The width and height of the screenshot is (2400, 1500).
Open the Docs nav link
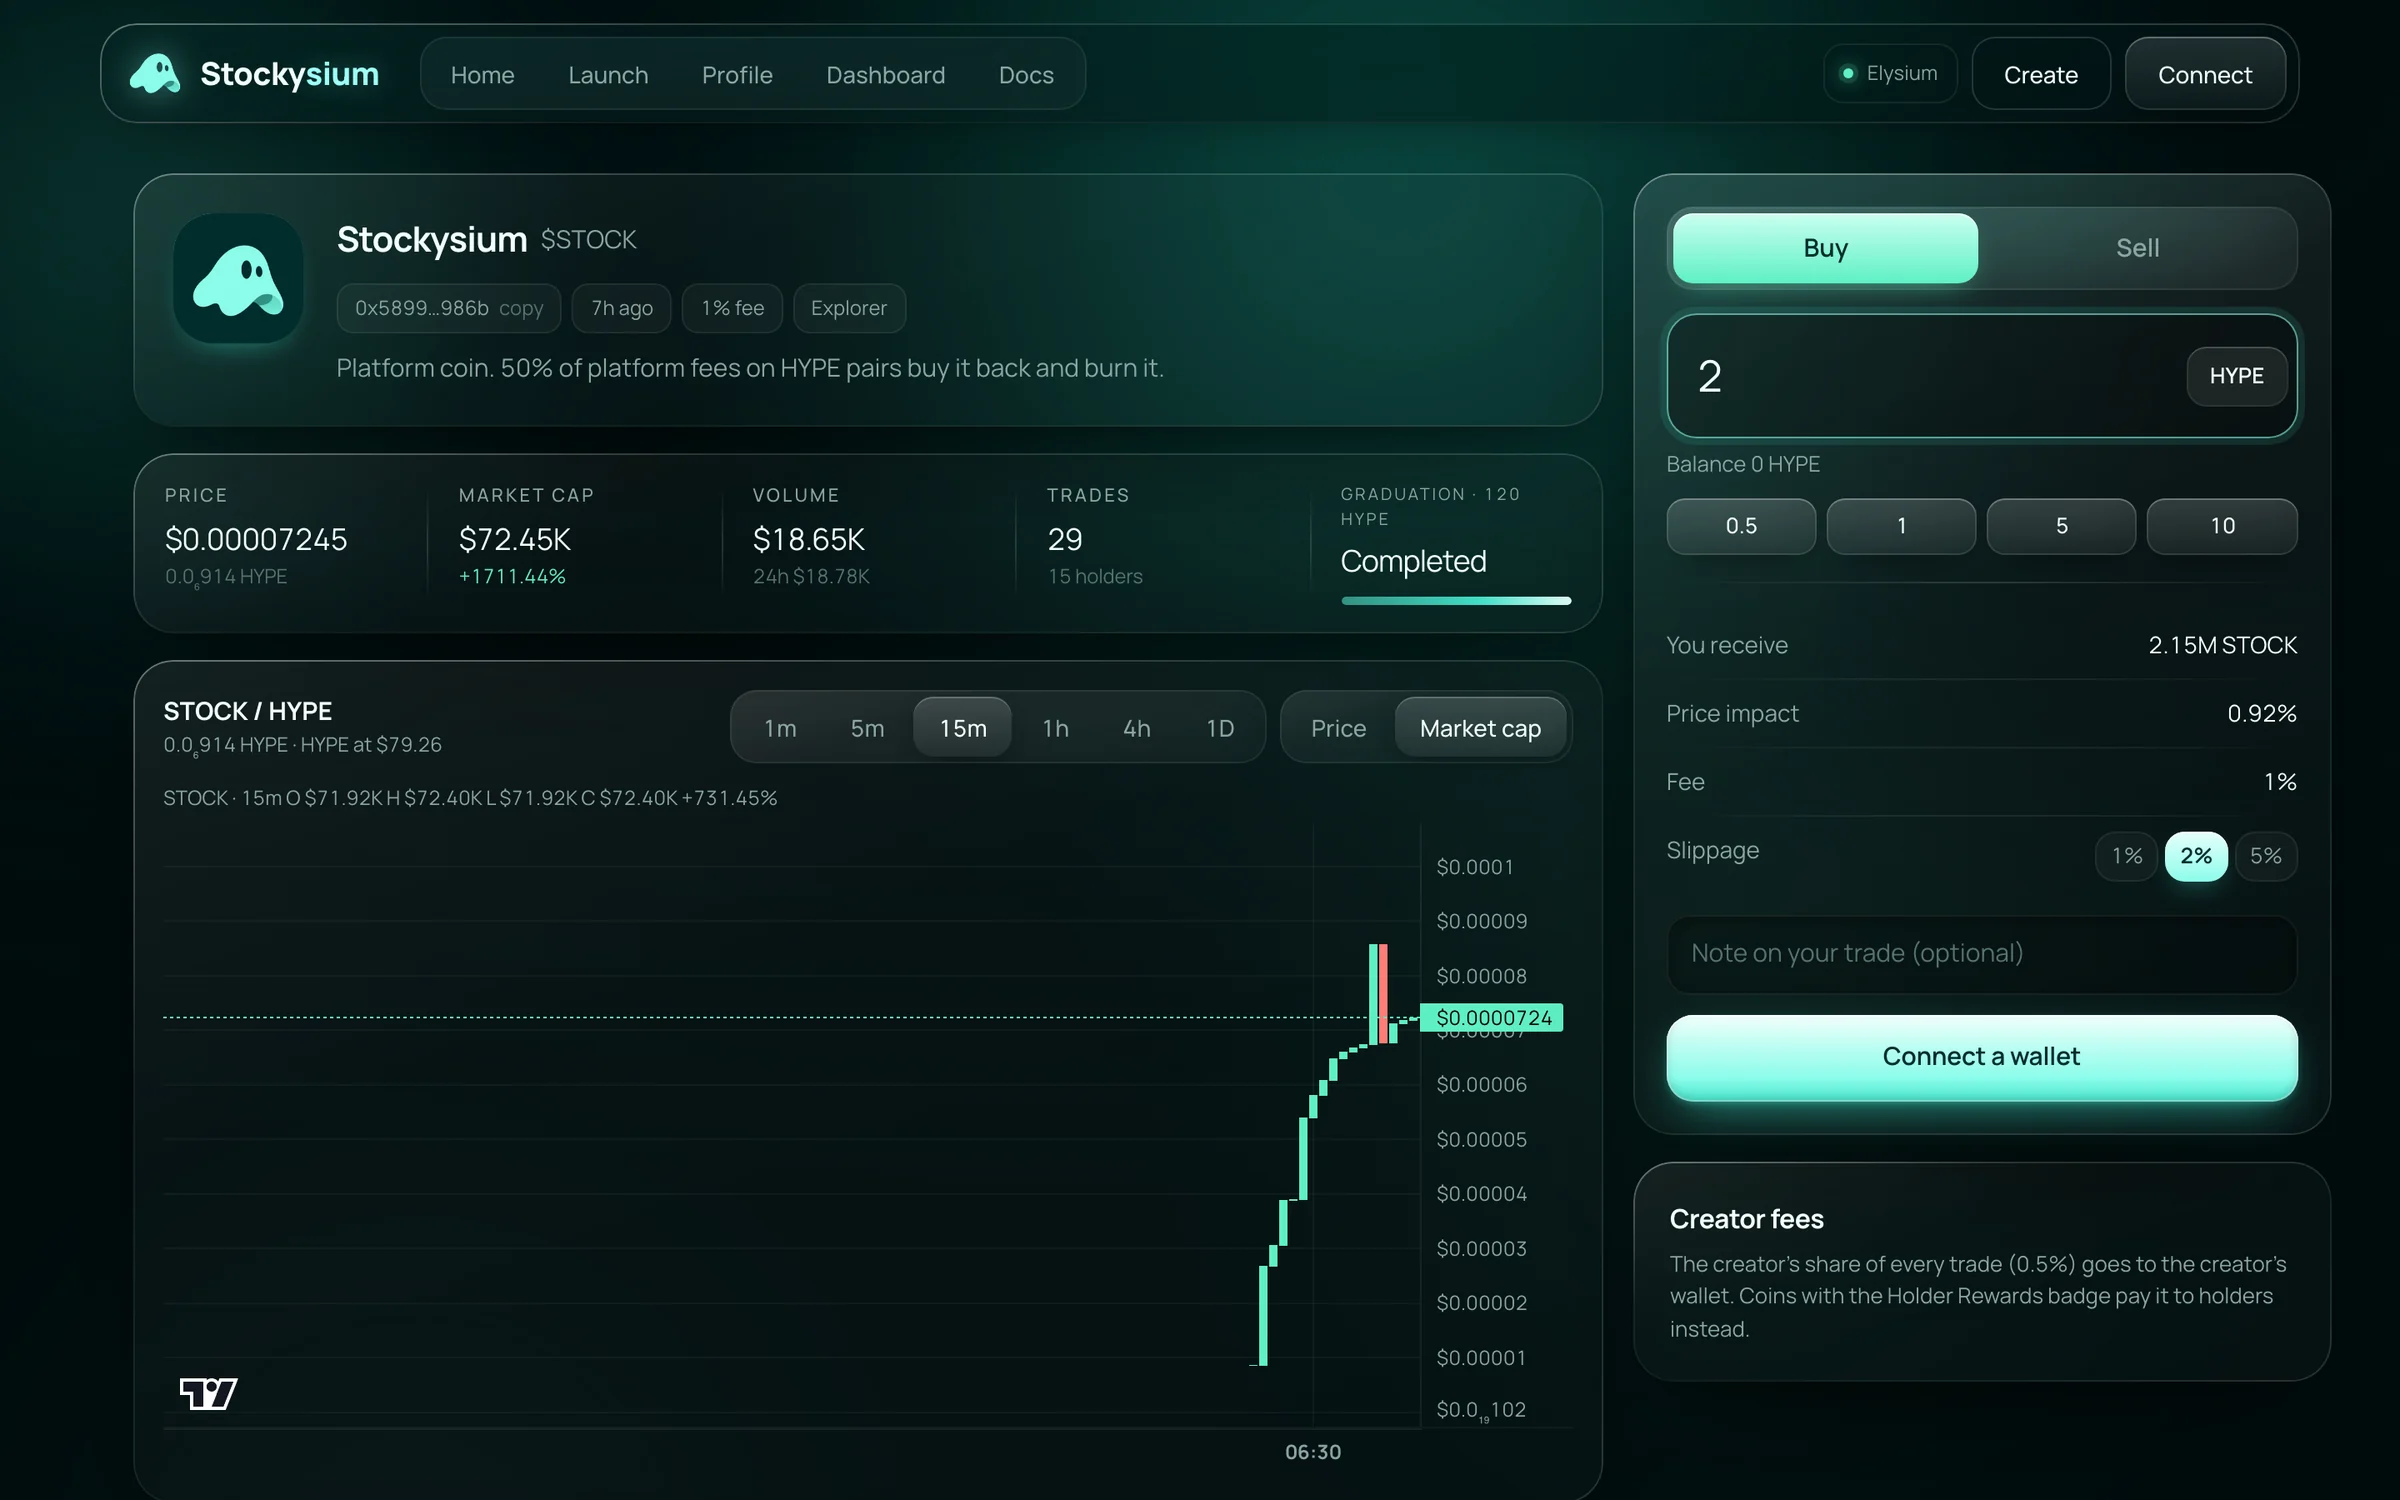(x=1026, y=75)
